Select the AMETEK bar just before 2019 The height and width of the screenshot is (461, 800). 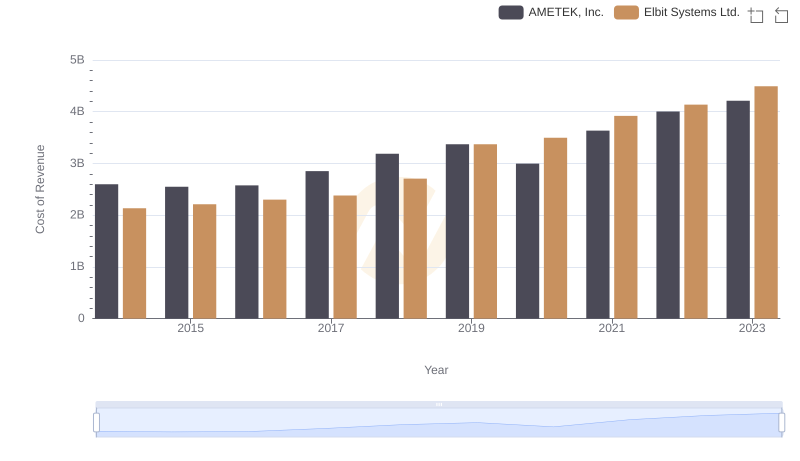click(x=458, y=232)
